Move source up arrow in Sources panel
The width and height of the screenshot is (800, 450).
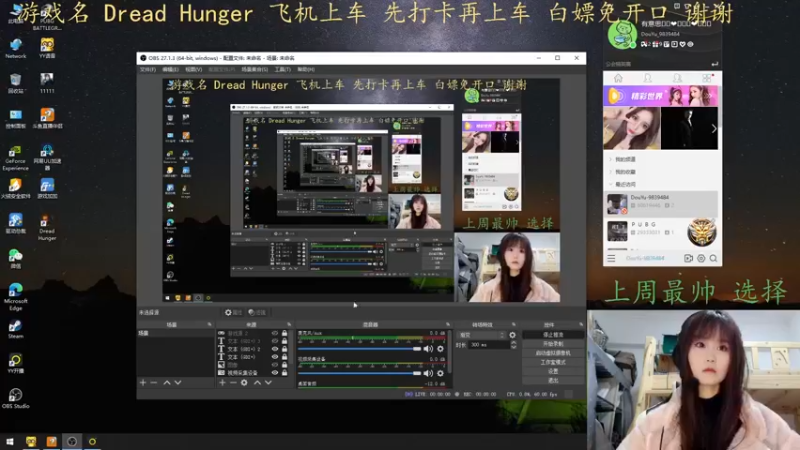(x=257, y=383)
